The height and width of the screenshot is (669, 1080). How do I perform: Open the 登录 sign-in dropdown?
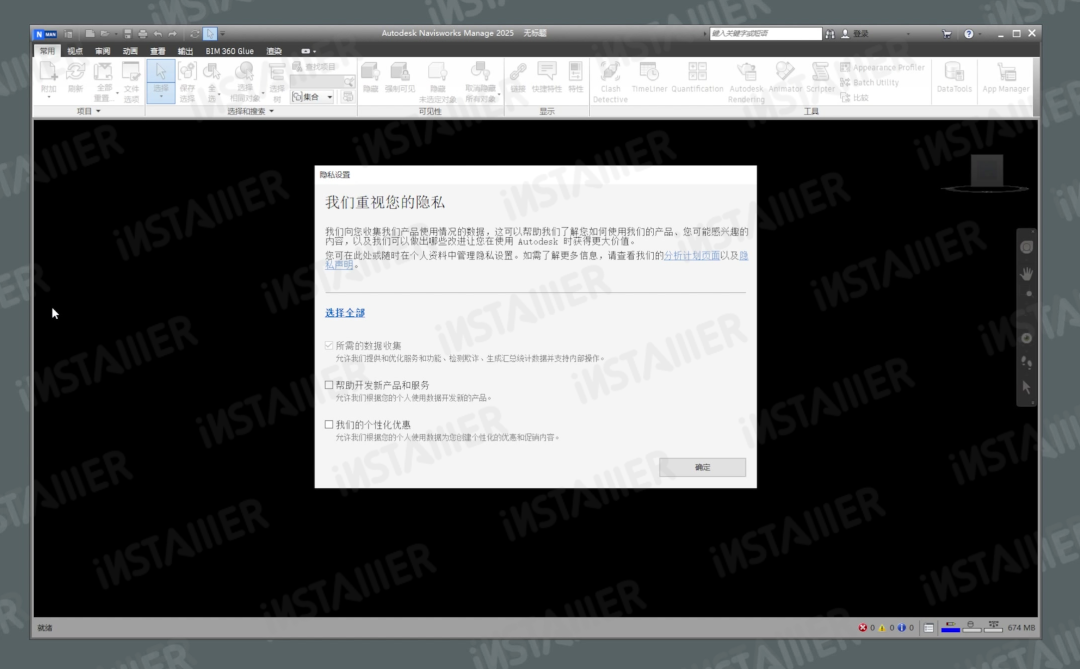(x=908, y=33)
